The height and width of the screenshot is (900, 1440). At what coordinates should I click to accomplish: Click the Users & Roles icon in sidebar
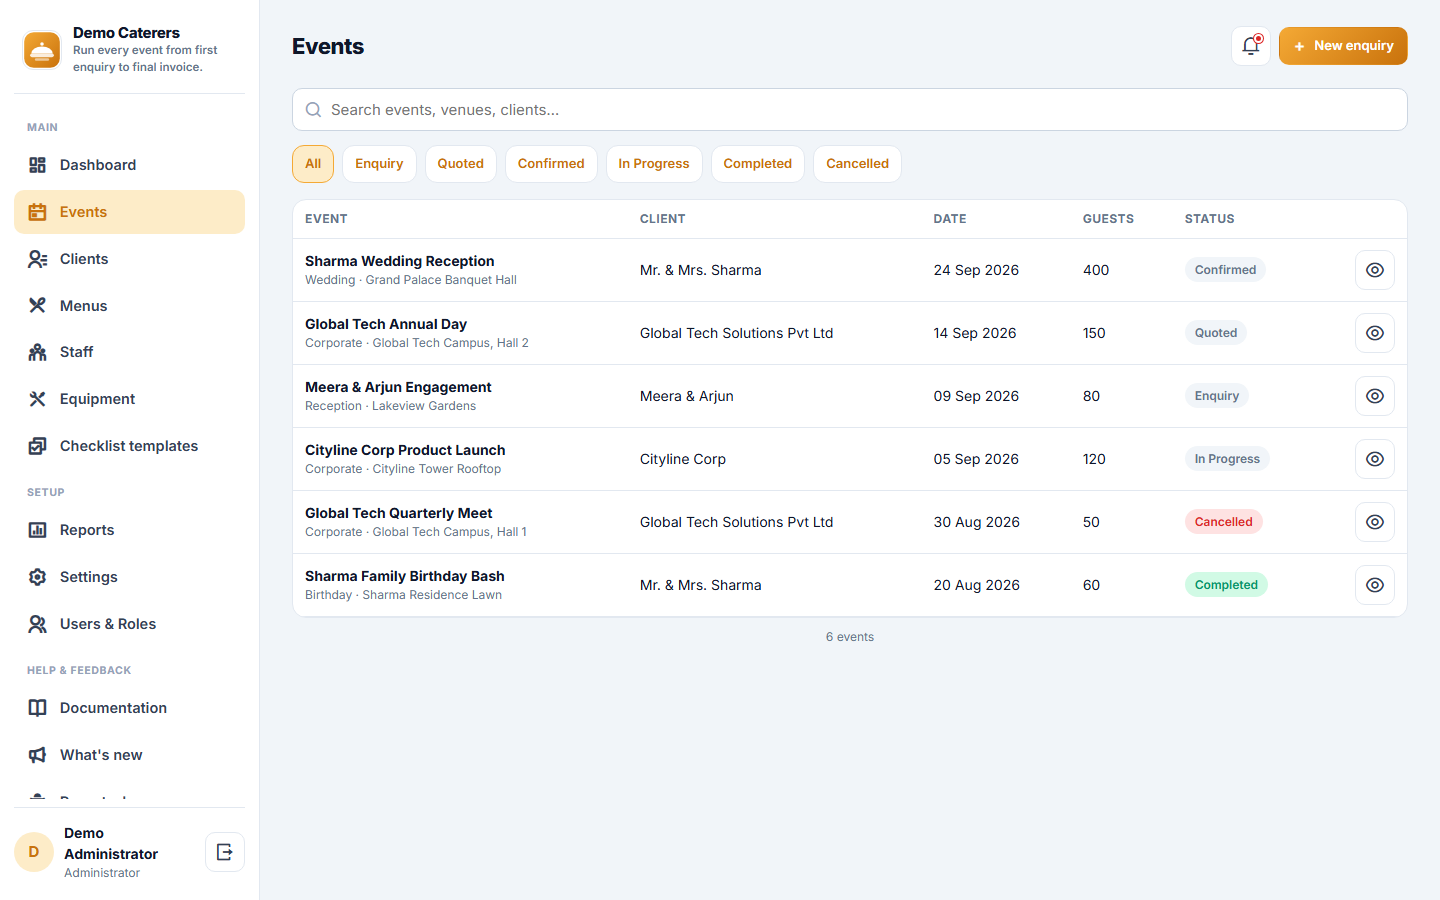click(37, 624)
